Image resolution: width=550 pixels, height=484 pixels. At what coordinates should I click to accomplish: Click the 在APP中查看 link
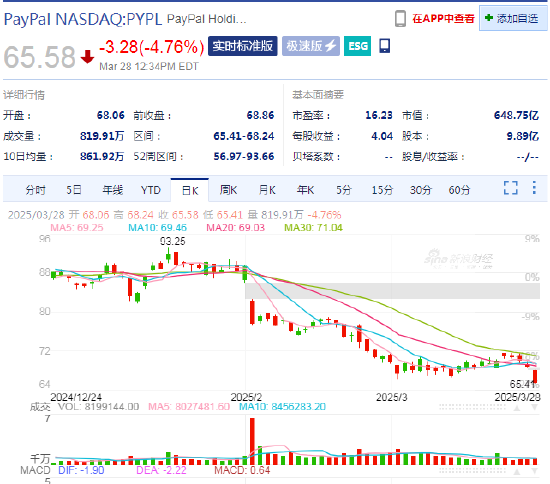(443, 19)
